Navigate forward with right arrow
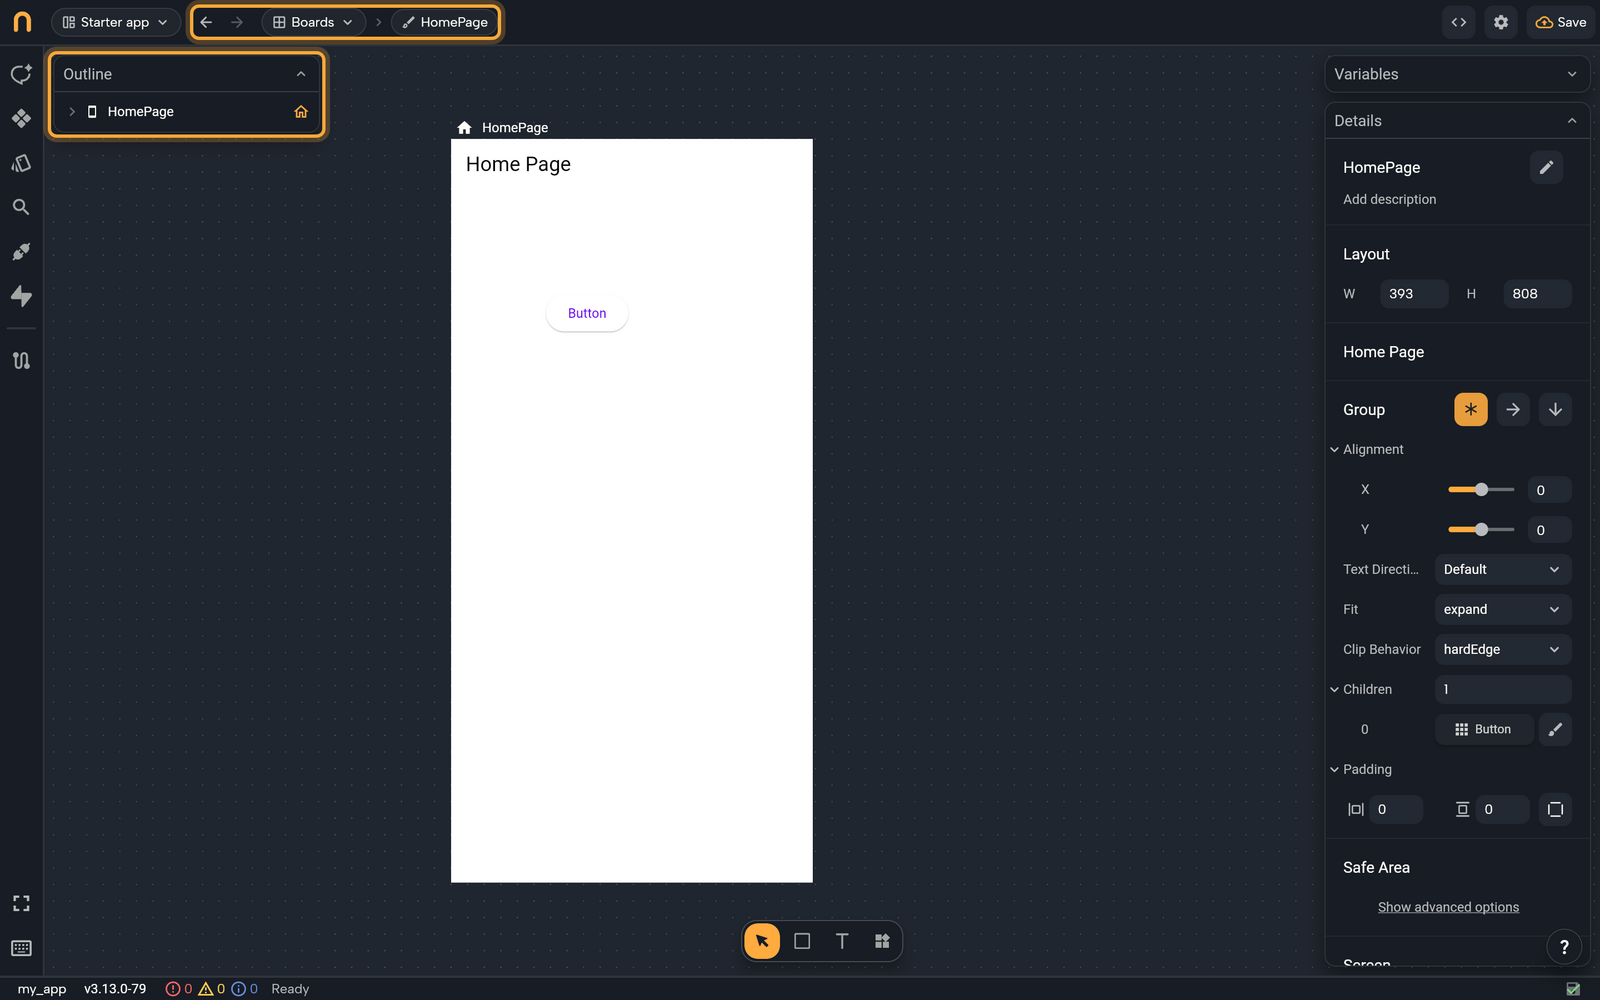Viewport: 1600px width, 1000px height. pos(237,22)
